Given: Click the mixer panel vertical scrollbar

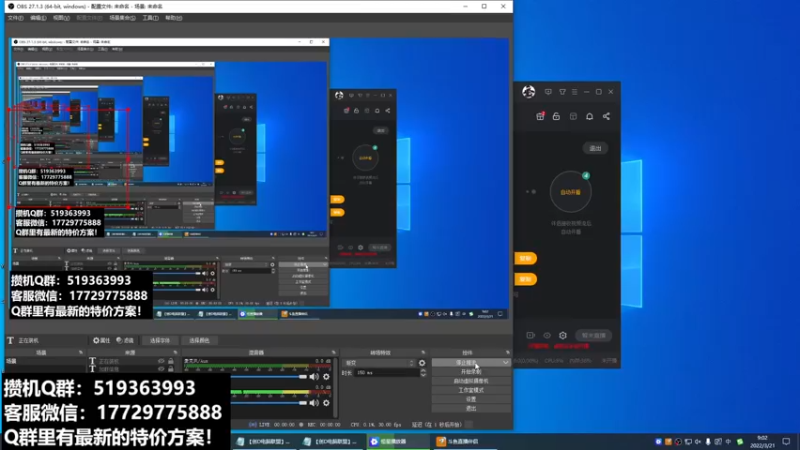Looking at the screenshot, I should click(x=335, y=388).
